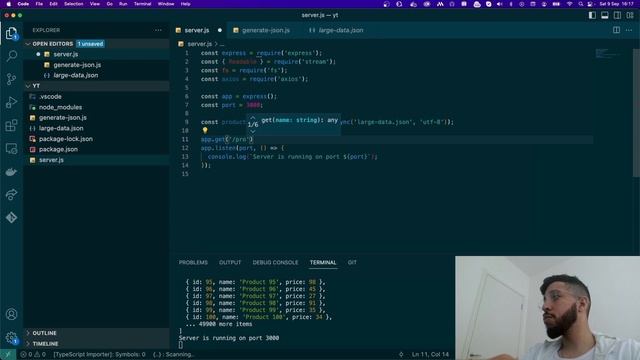This screenshot has width=640, height=360.
Task: Open Customize Layout icon
Action: click(630, 15)
